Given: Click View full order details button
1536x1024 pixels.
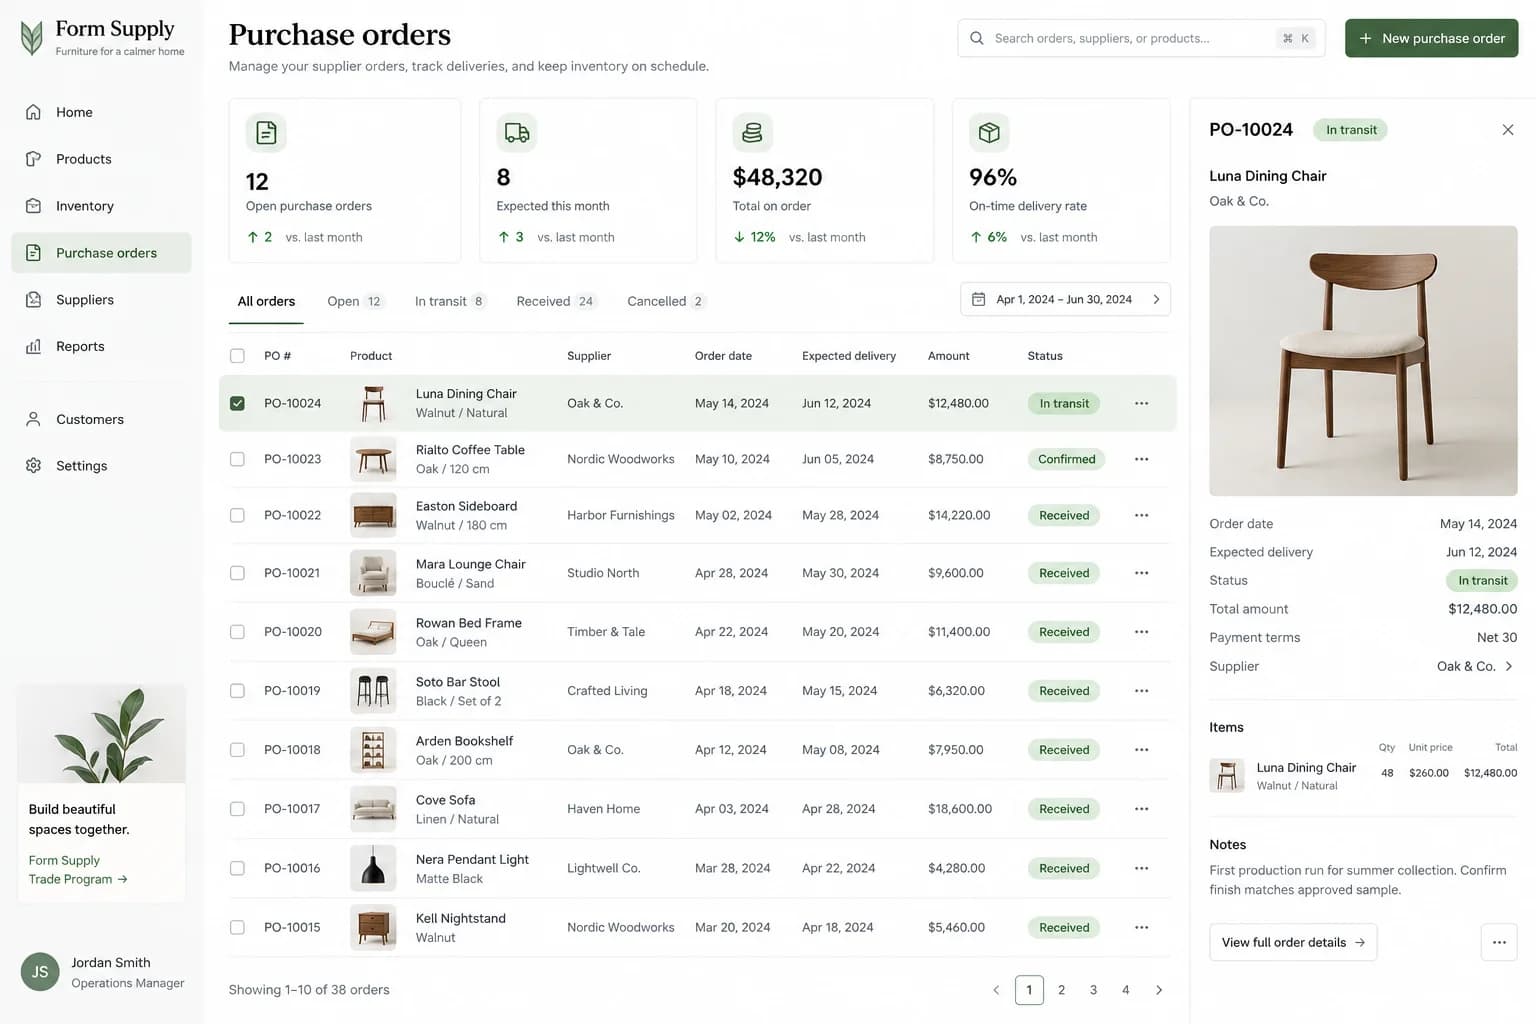Looking at the screenshot, I should (1293, 942).
